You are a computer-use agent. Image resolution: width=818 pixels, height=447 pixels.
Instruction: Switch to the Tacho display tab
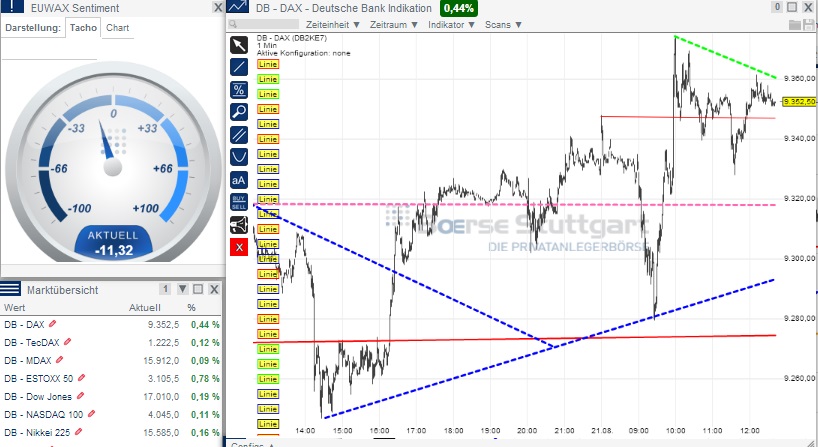(x=83, y=28)
